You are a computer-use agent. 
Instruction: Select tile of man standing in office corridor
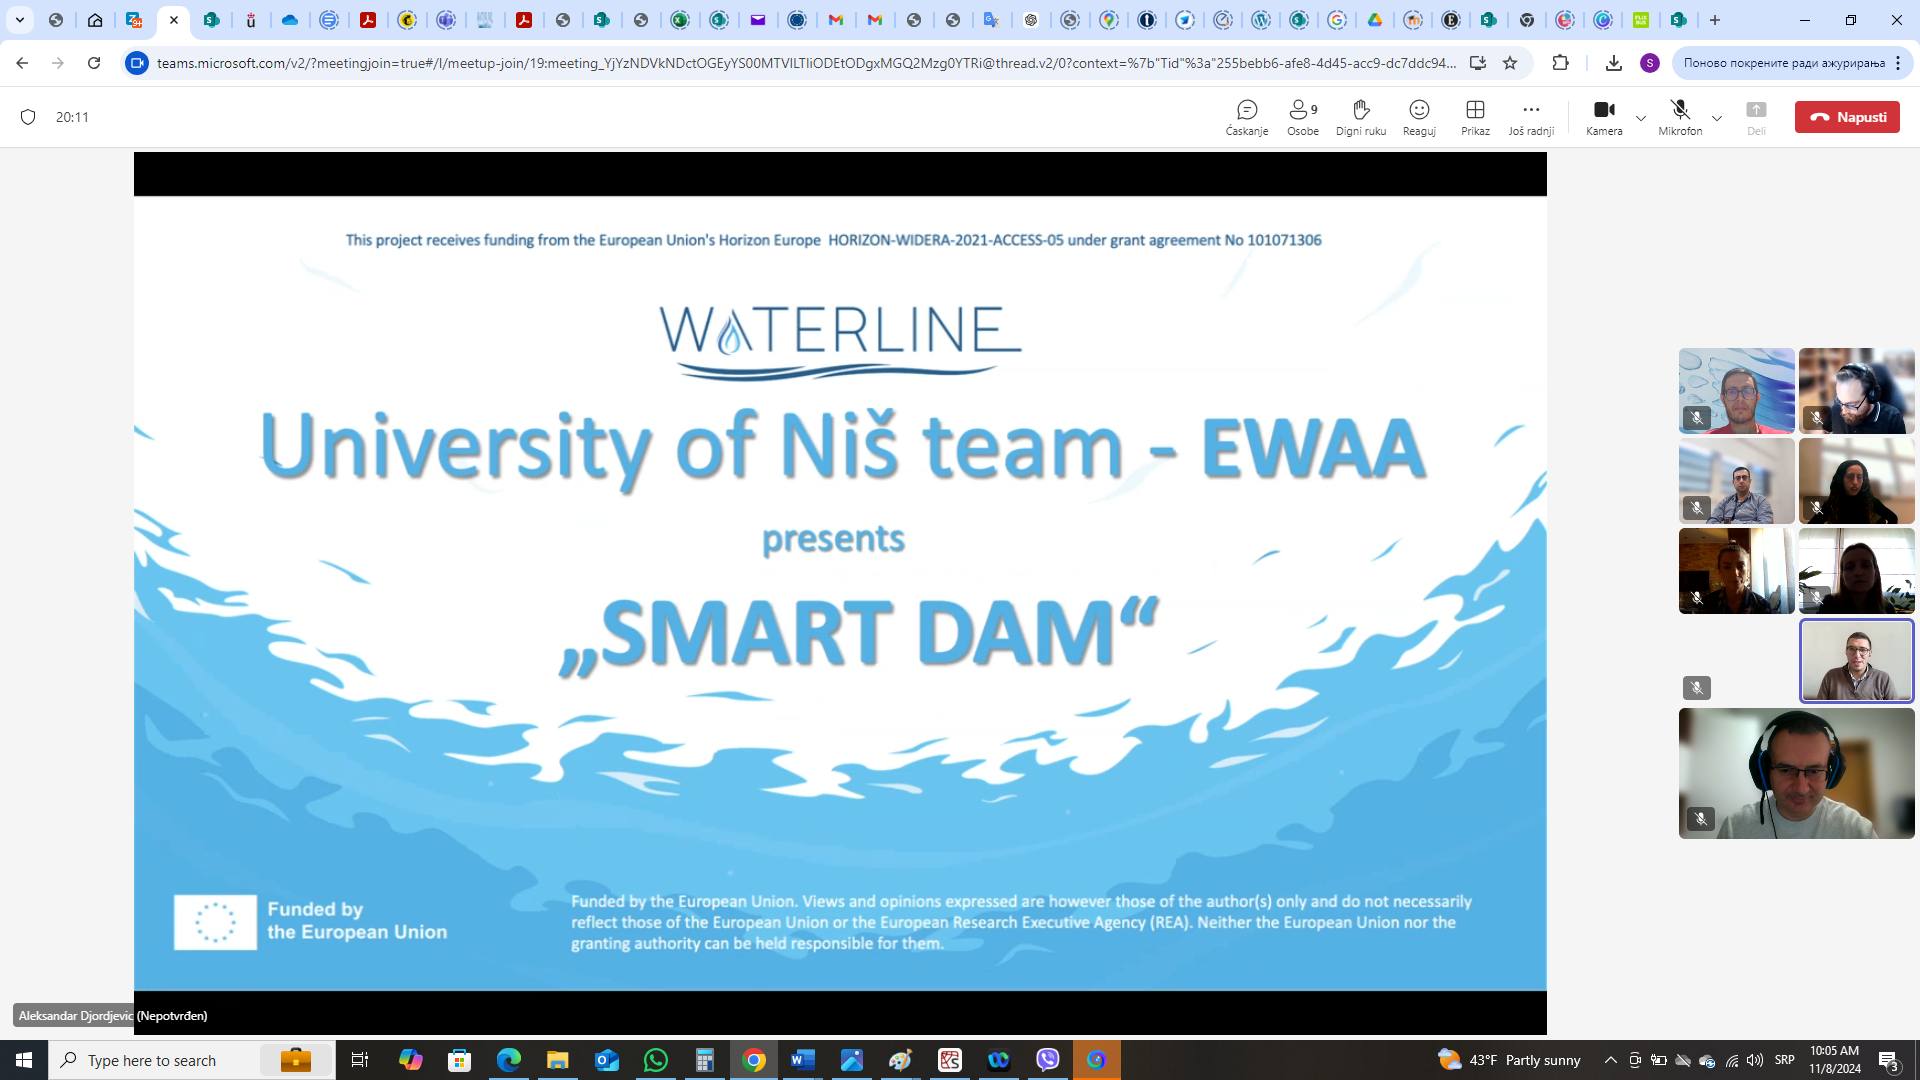(x=1737, y=481)
